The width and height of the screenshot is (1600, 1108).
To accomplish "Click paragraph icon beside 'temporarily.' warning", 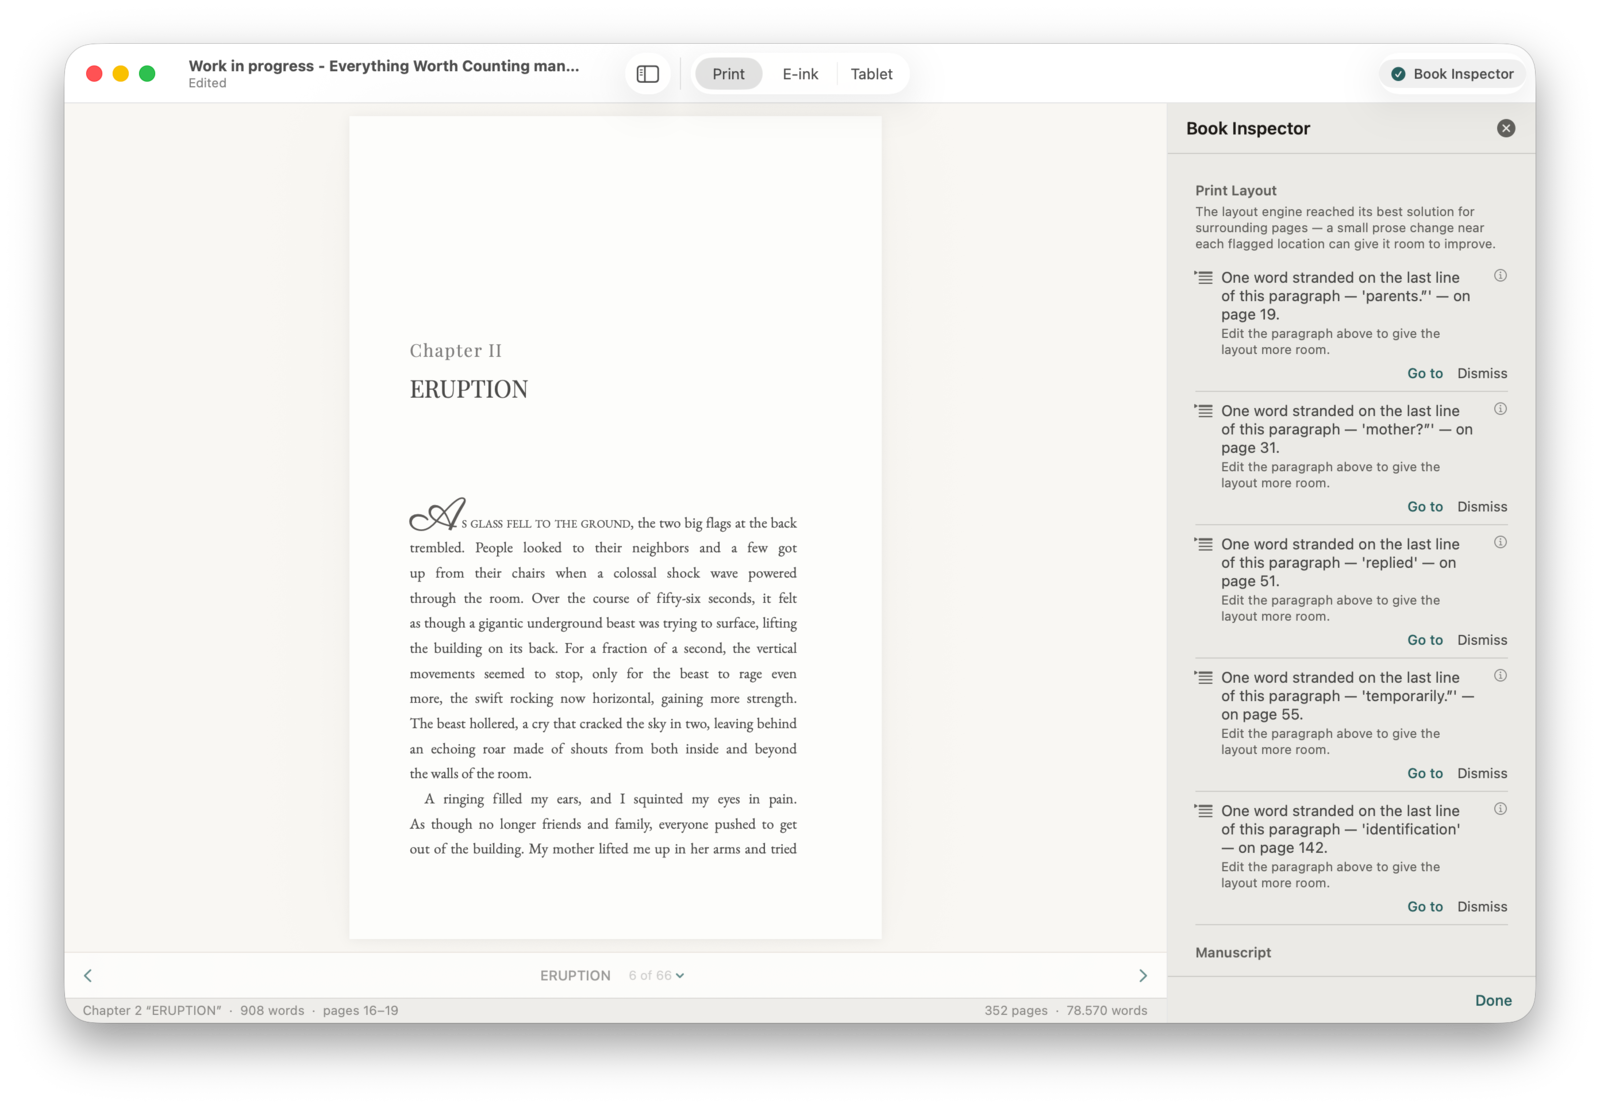I will [1204, 677].
